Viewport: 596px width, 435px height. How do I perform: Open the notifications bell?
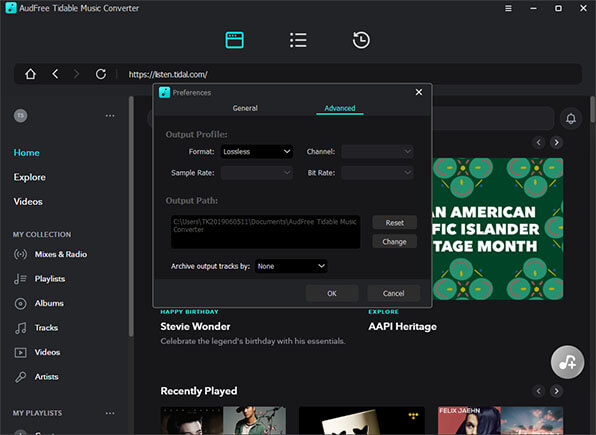(571, 119)
